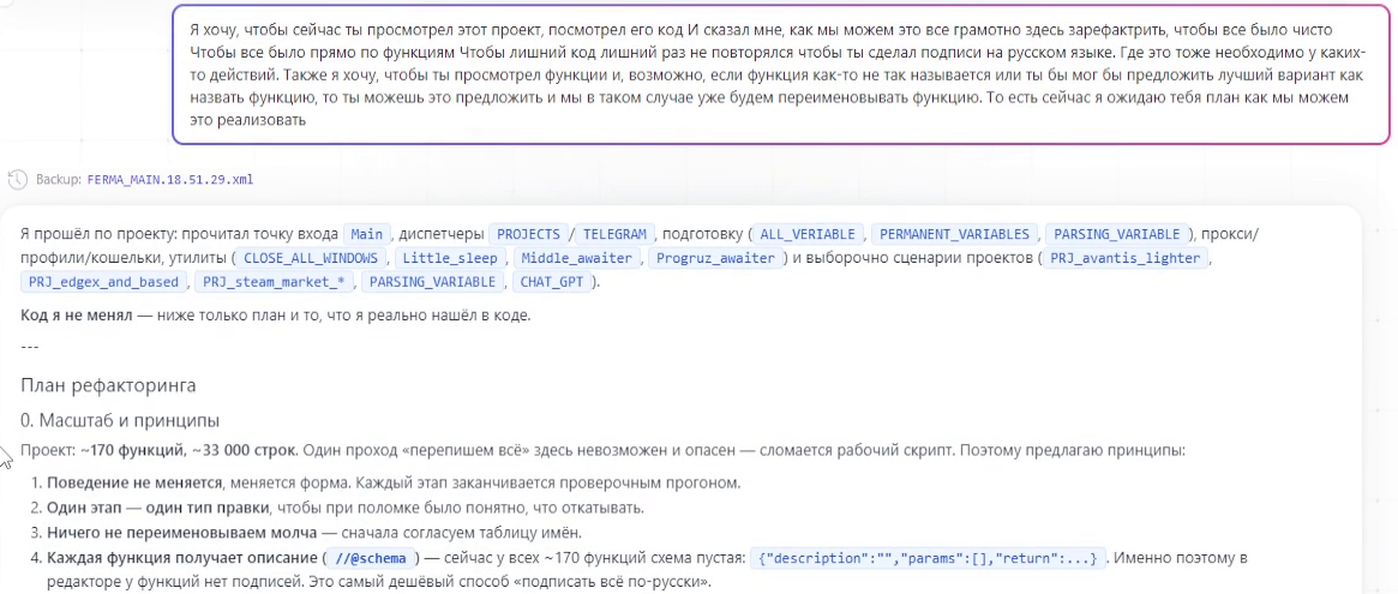The image size is (1398, 594).
Task: Click the '0. Масштаб и принципы' heading
Action: [x=120, y=421]
